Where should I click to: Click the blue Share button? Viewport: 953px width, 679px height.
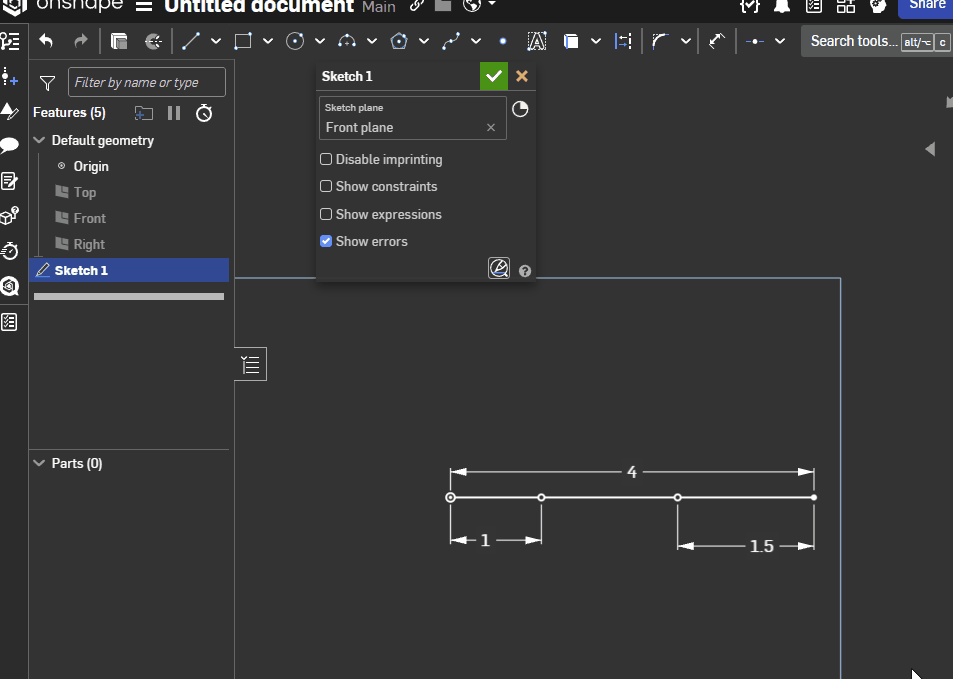coord(926,6)
